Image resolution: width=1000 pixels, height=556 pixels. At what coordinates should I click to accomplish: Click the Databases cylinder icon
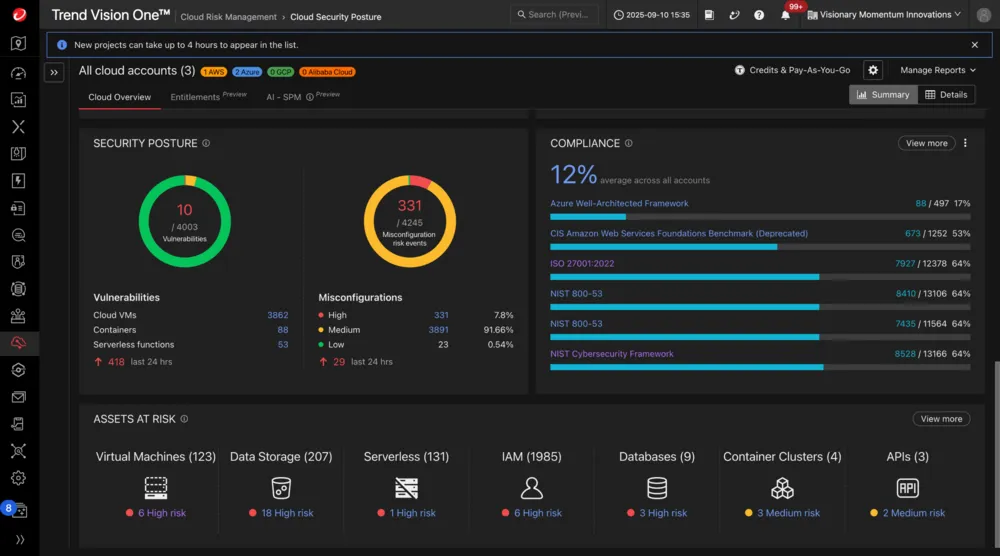(657, 488)
